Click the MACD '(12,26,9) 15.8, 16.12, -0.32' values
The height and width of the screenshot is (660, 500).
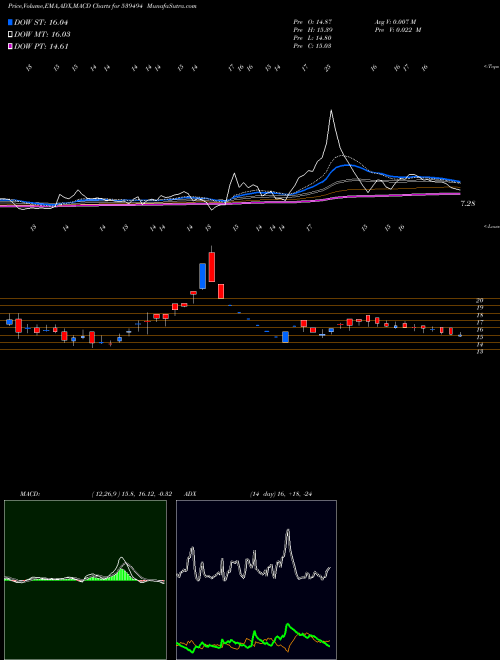pos(131,494)
